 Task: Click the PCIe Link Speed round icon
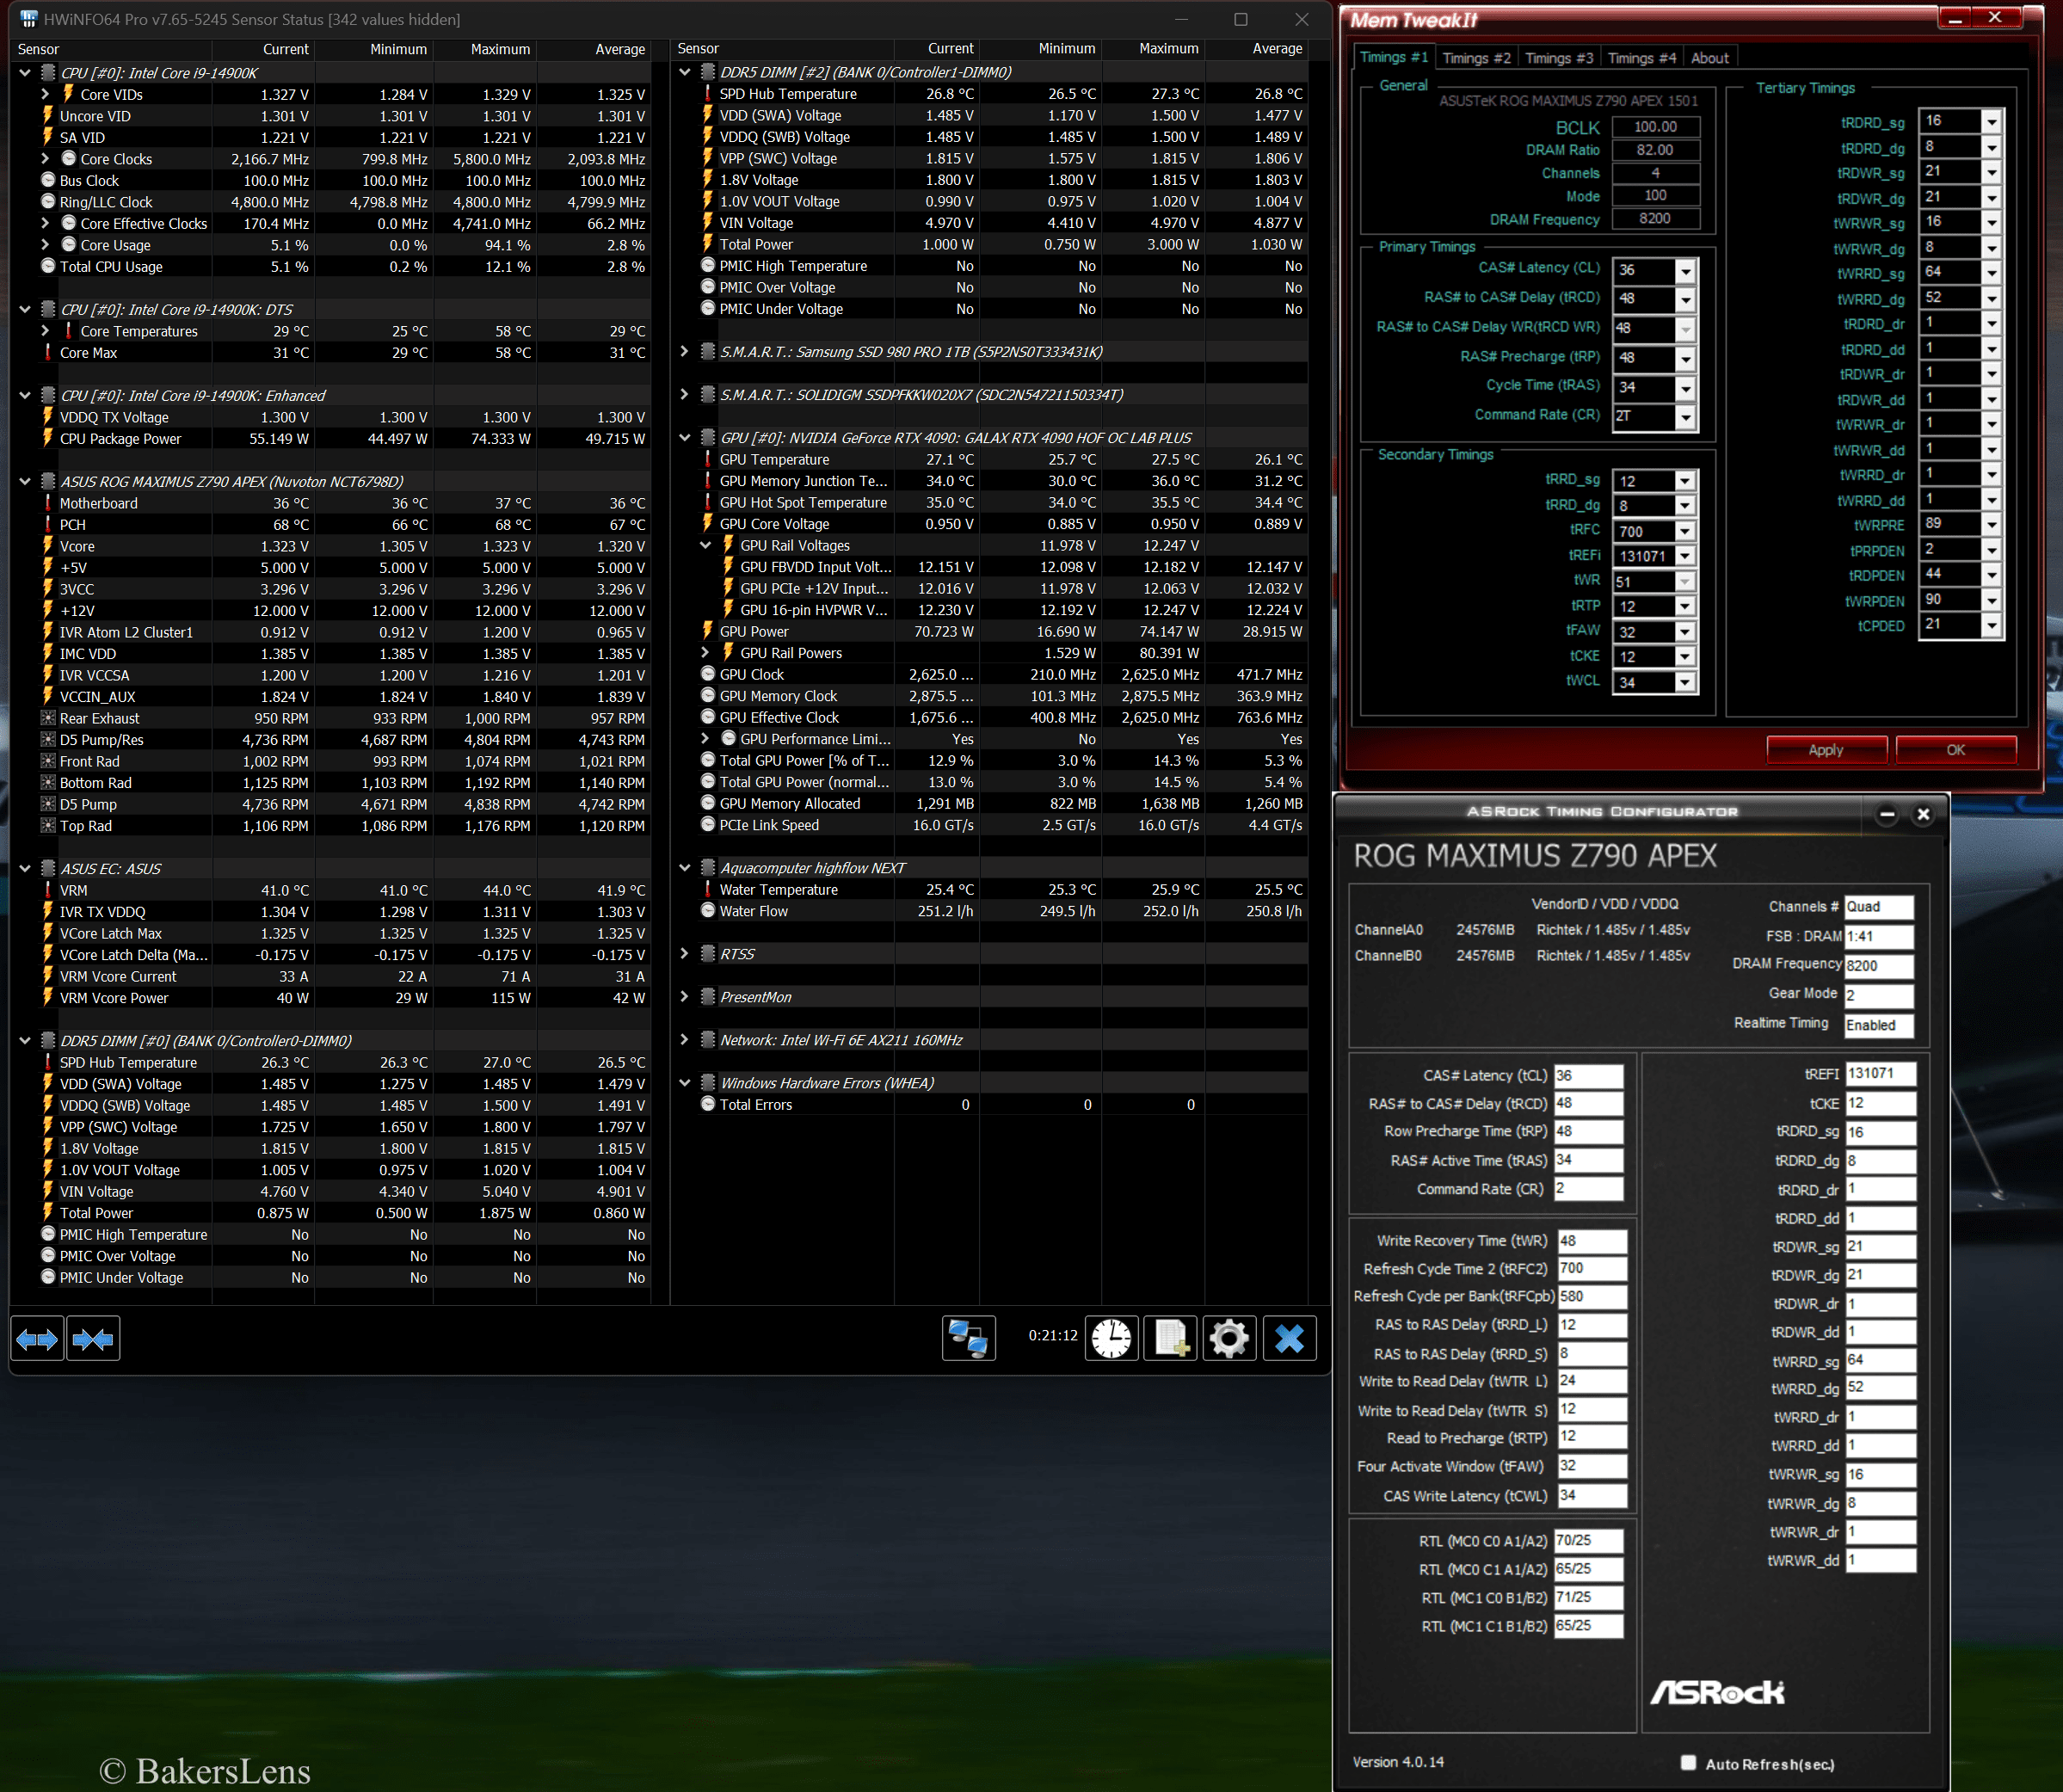708,825
